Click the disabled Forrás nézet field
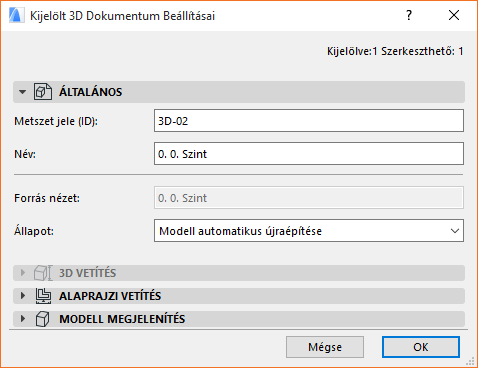The image size is (478, 368). coord(309,198)
